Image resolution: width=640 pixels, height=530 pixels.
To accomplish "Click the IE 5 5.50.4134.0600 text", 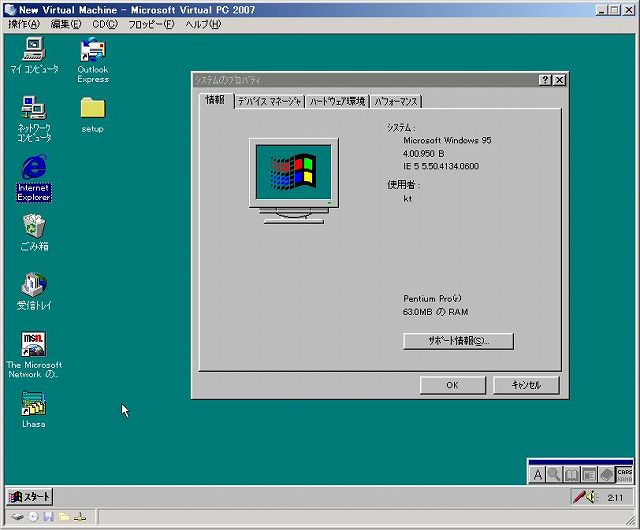I will click(441, 166).
